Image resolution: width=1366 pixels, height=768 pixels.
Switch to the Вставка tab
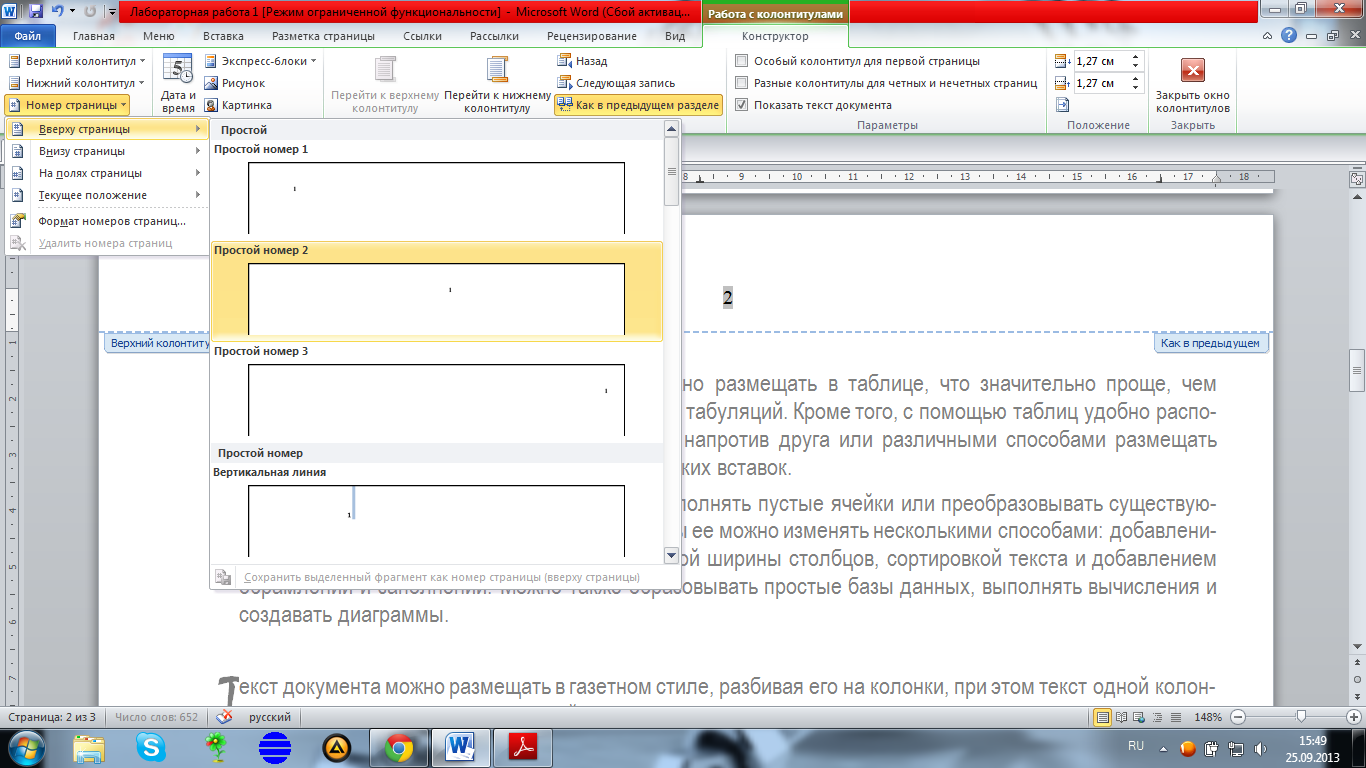tap(223, 36)
